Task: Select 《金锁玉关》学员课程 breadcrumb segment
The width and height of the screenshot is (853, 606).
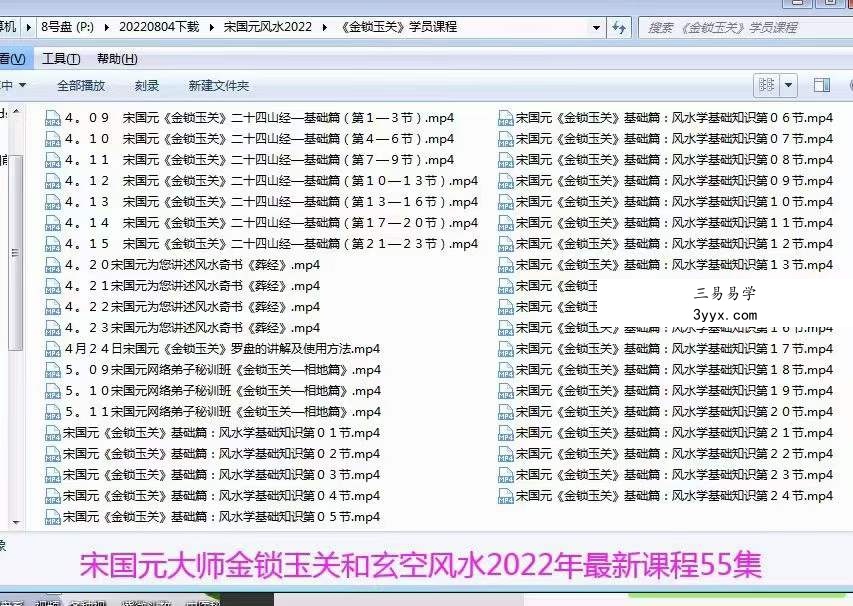Action: point(398,27)
